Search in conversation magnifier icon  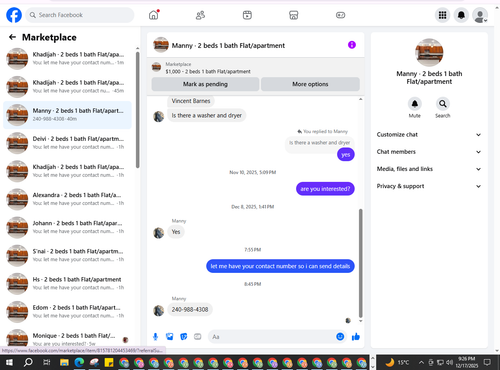click(443, 104)
